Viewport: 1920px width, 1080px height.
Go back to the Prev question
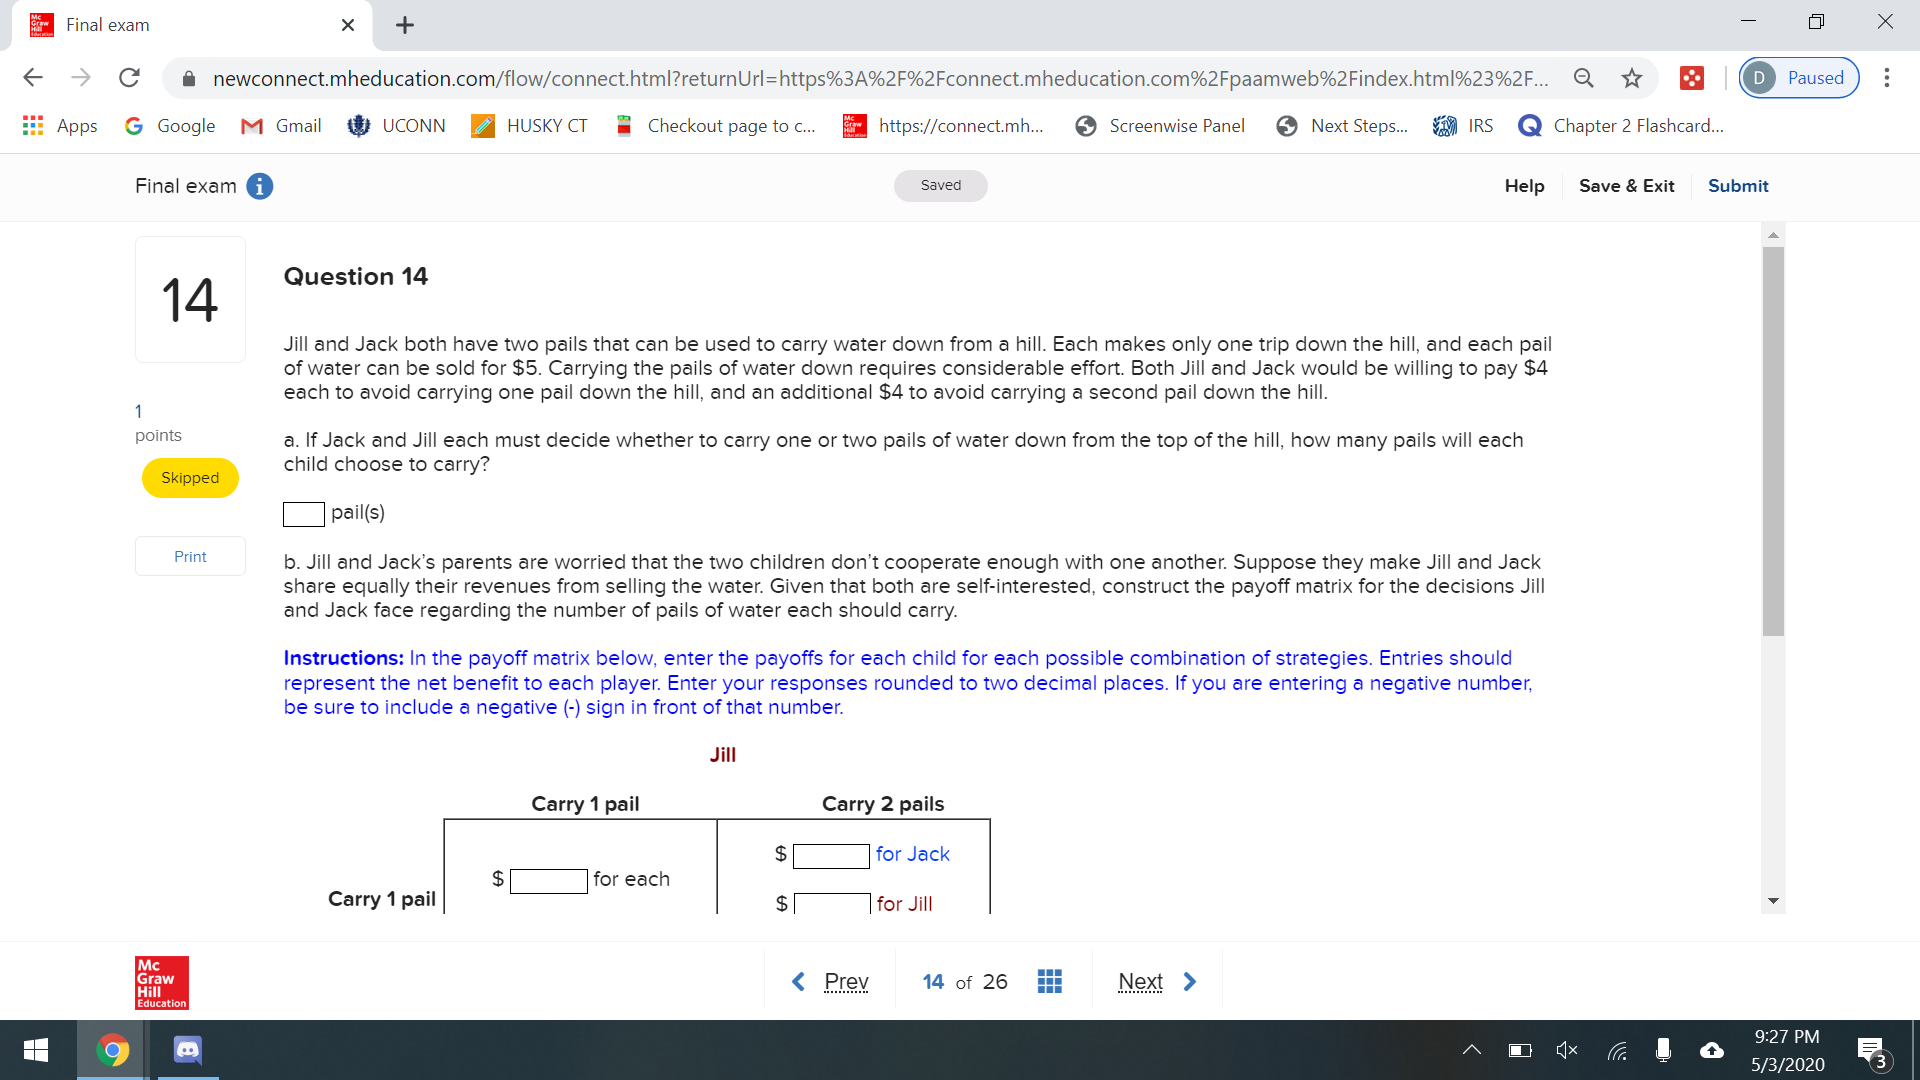830,981
